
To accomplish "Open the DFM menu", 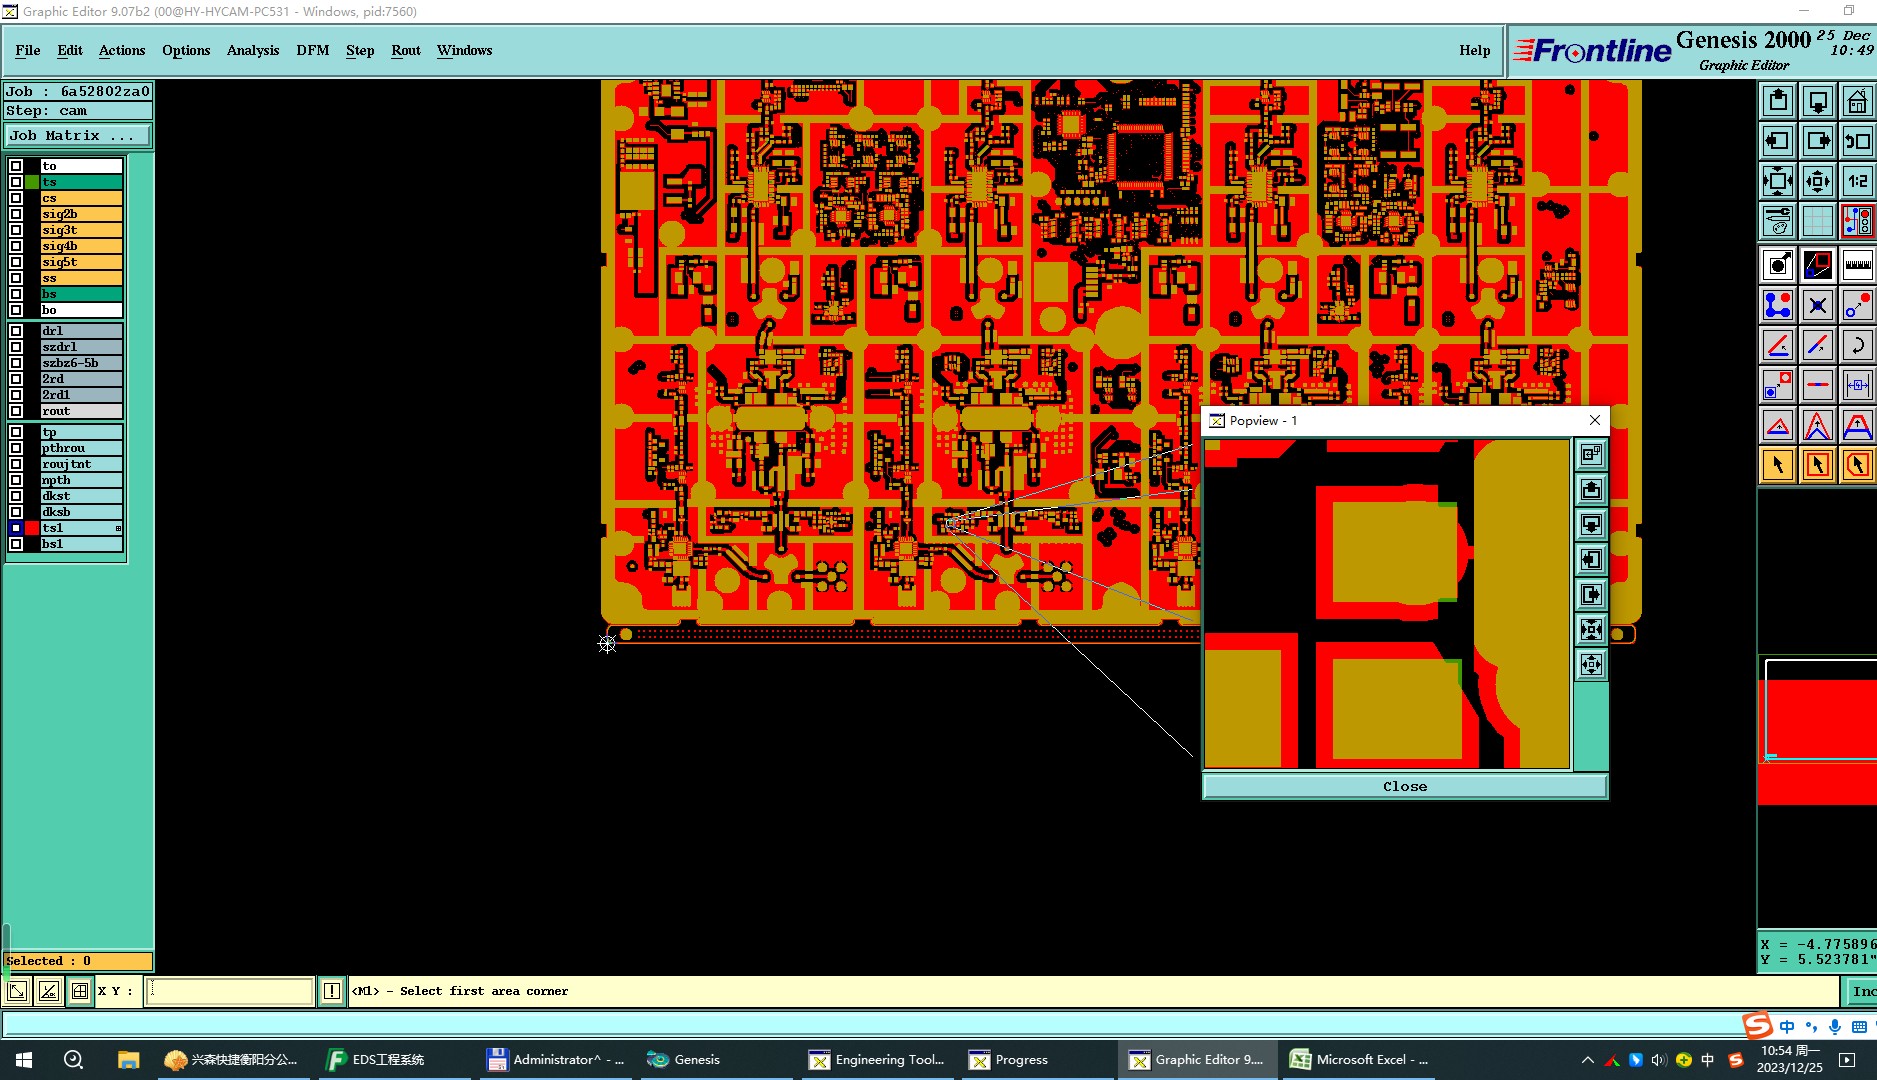I will [x=313, y=50].
